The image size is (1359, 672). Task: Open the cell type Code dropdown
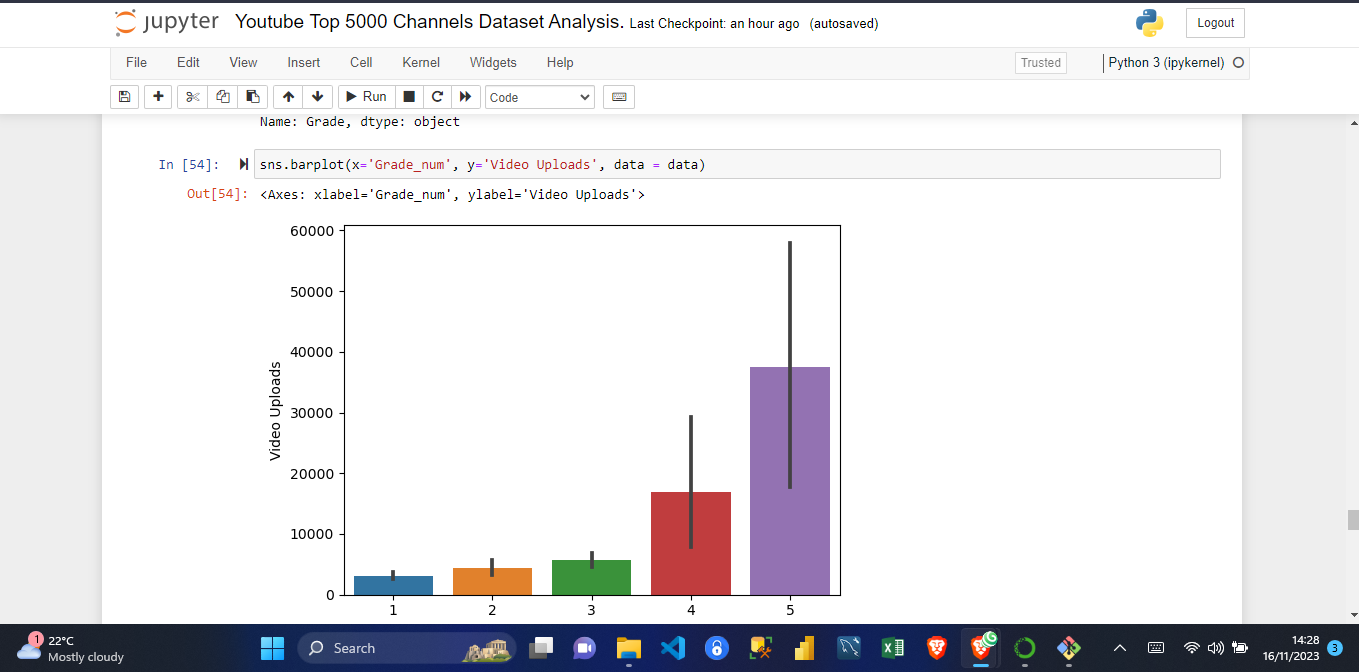(539, 97)
